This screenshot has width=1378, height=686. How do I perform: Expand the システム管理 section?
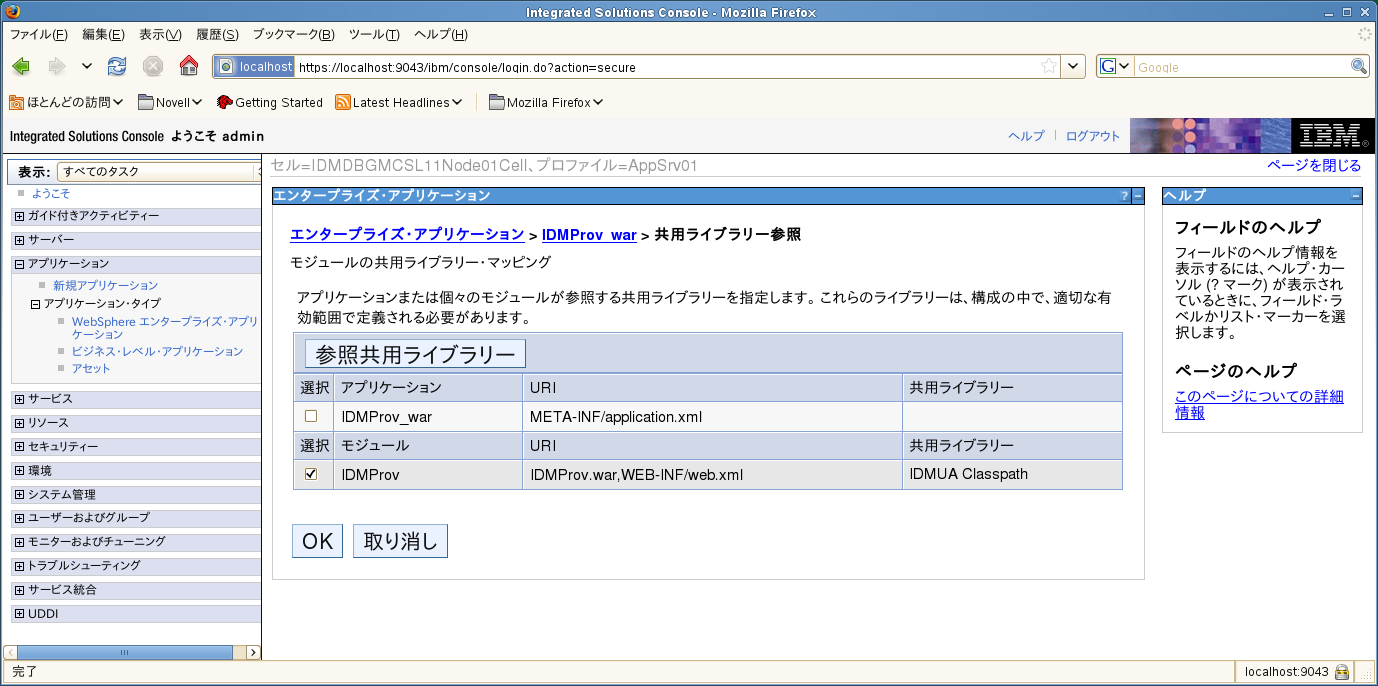pos(19,494)
